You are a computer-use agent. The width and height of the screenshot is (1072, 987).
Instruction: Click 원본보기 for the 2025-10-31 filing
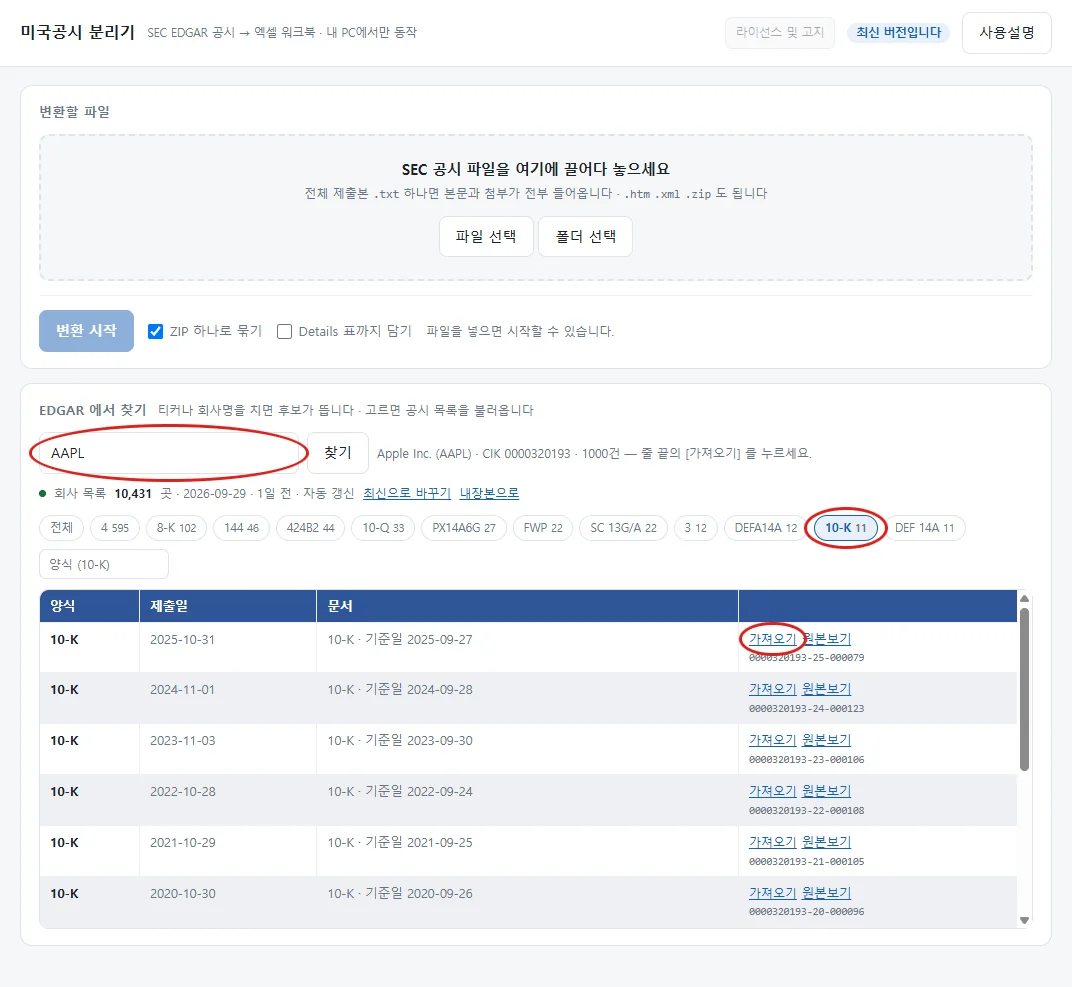coord(827,639)
